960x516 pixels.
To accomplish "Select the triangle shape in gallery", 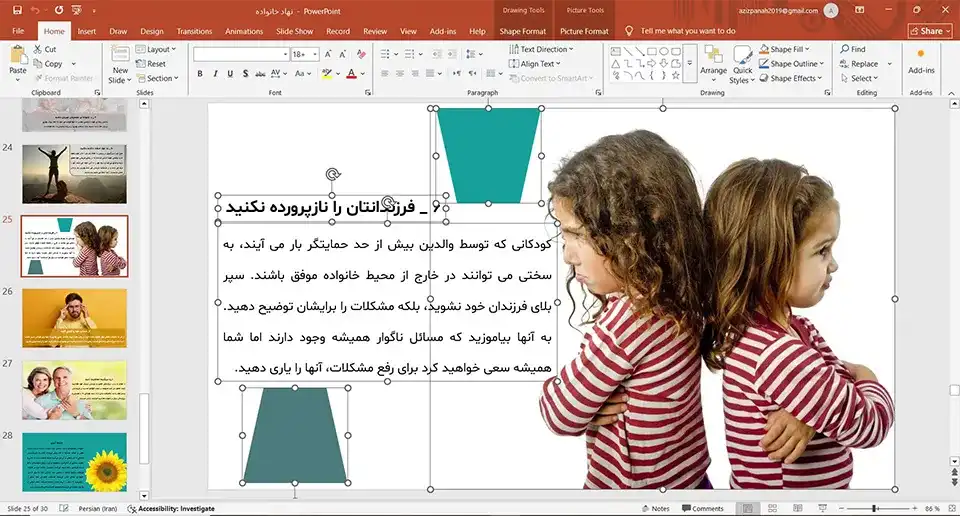I will 616,64.
